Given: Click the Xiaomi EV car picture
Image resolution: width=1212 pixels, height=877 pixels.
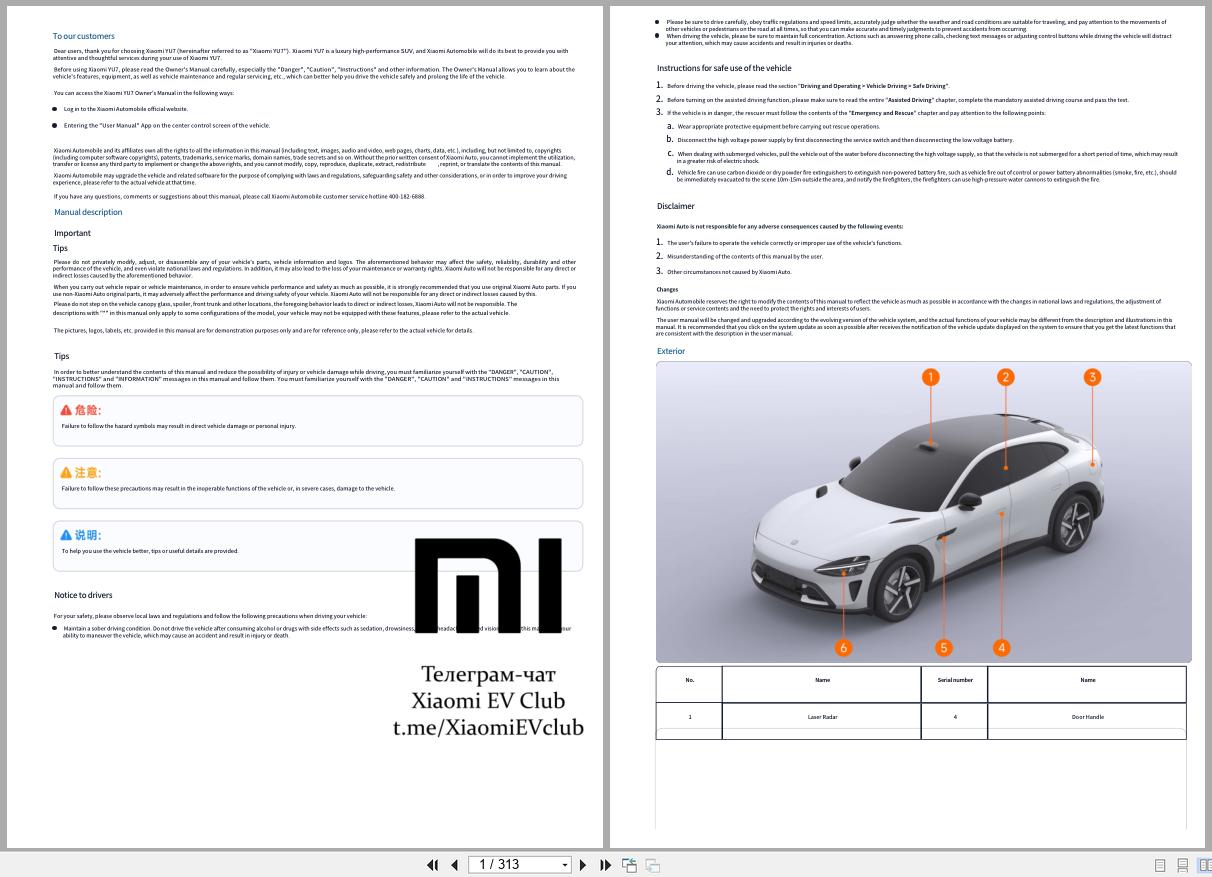Looking at the screenshot, I should point(924,511).
